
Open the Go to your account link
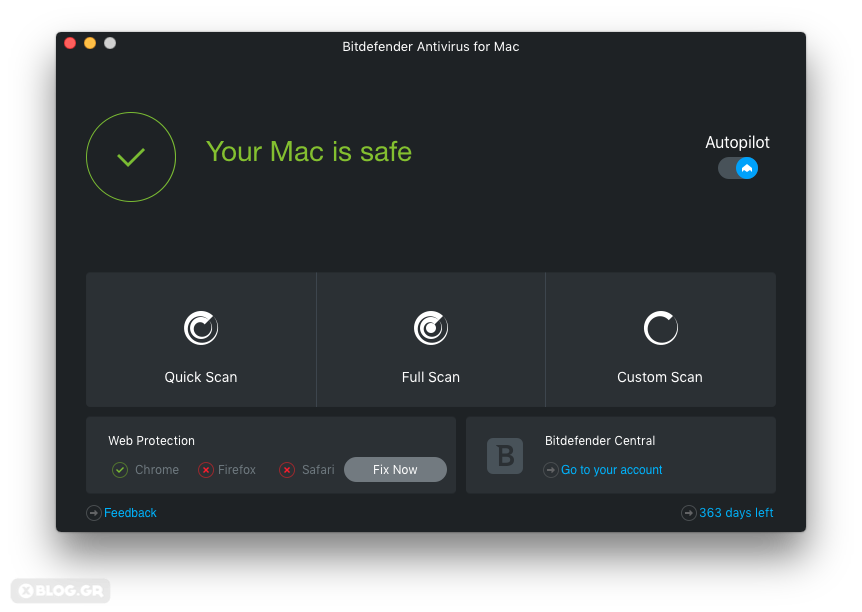(611, 470)
